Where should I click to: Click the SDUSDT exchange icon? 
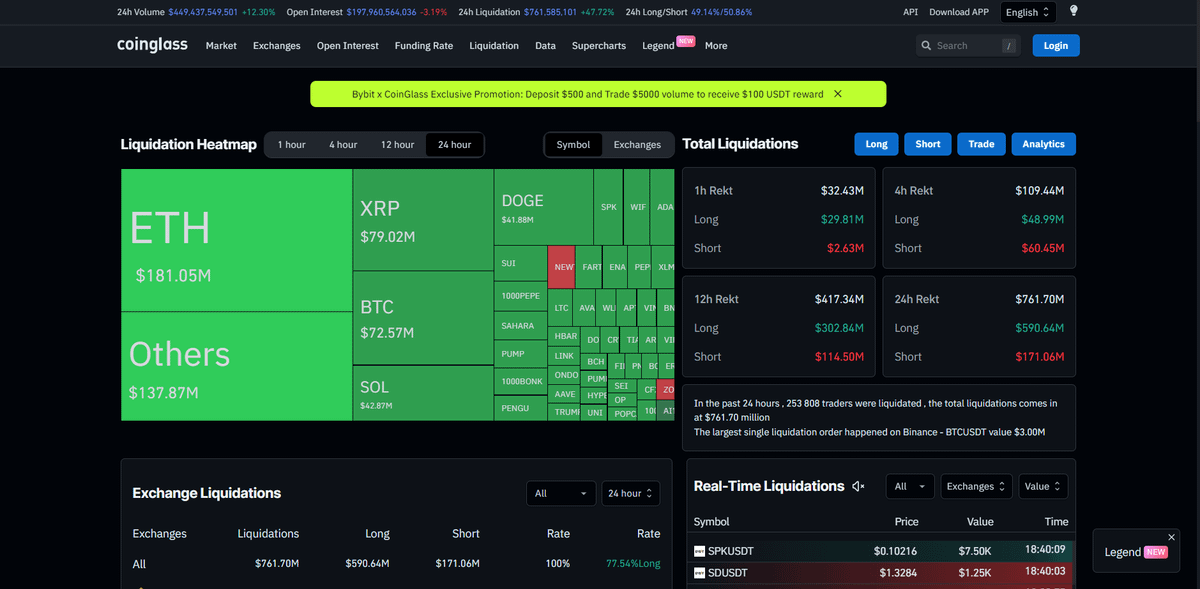[700, 573]
